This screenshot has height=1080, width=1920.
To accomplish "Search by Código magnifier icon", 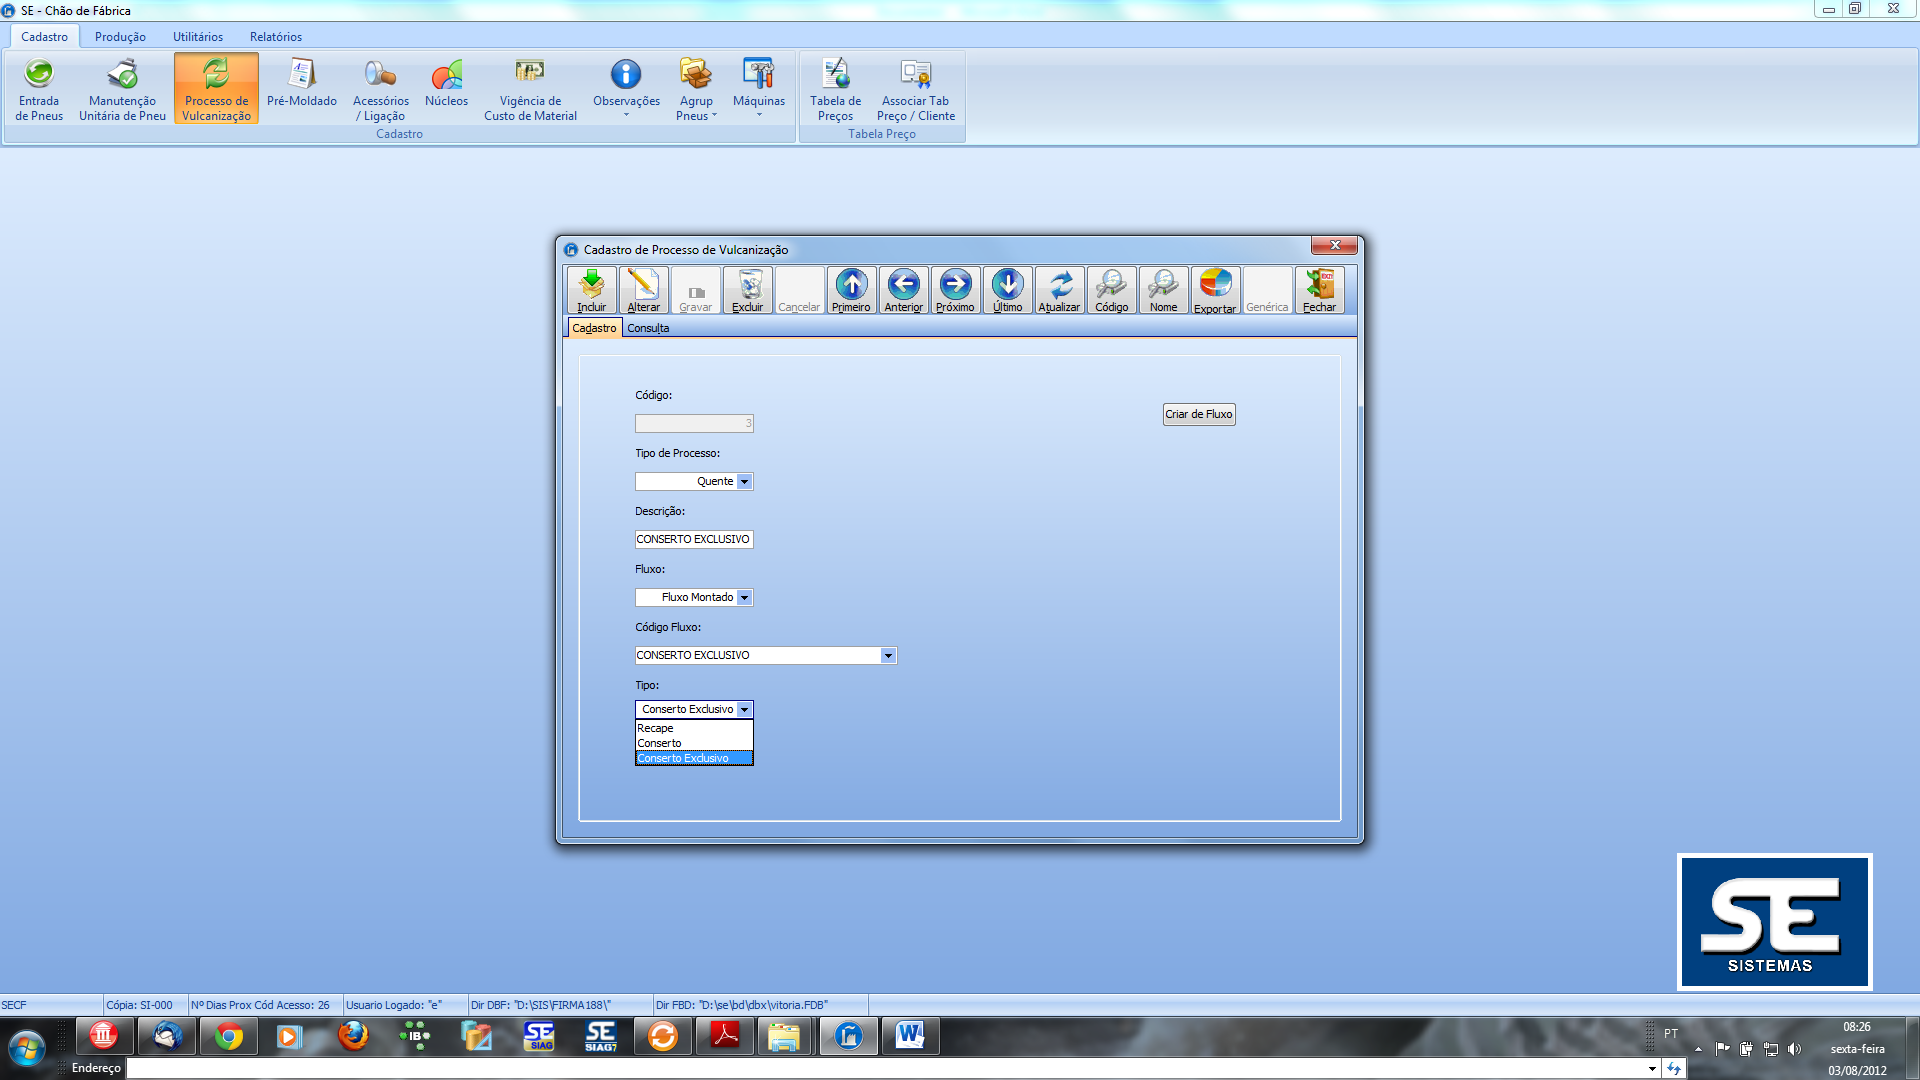I will (1111, 290).
